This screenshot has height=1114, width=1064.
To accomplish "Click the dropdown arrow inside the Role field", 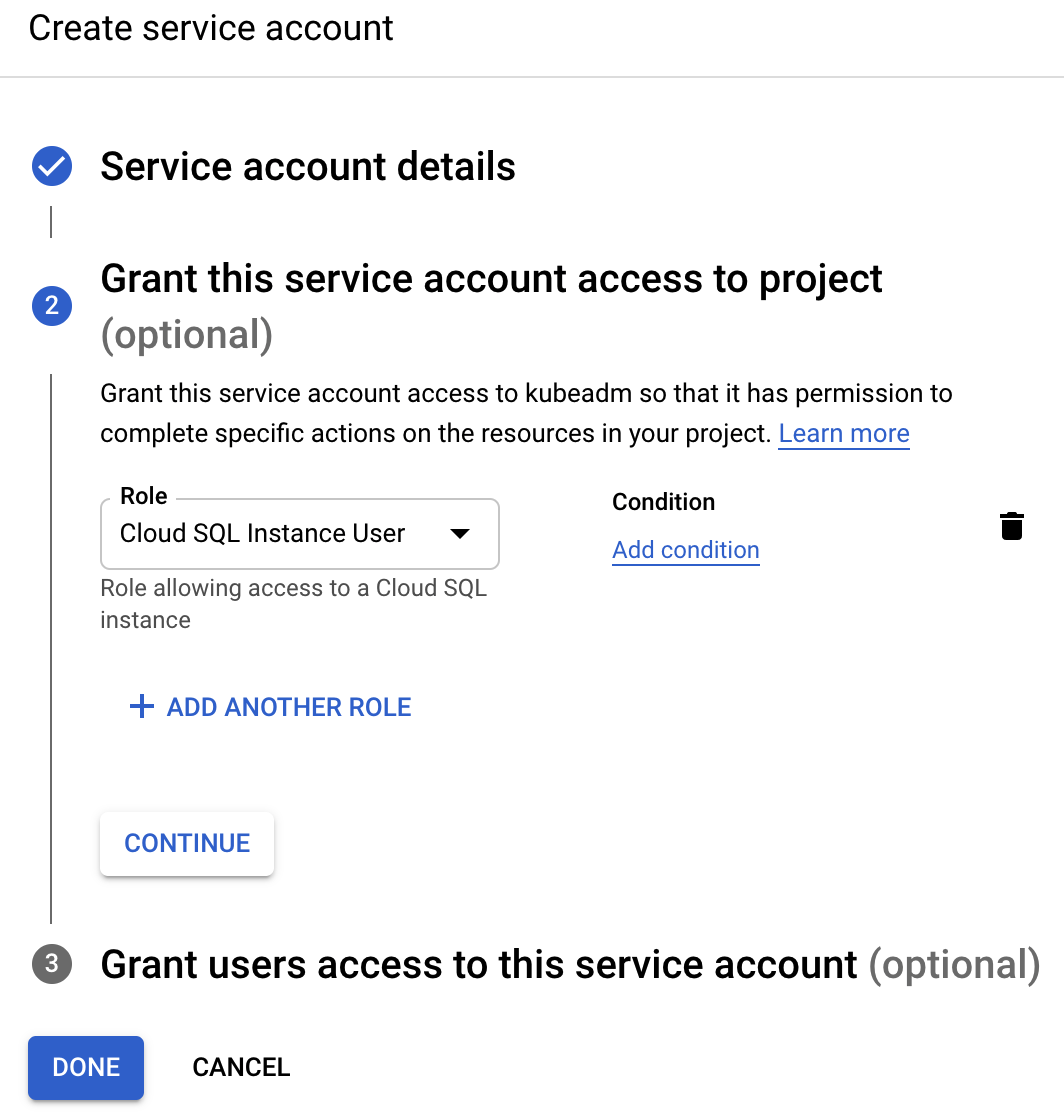I will (460, 534).
